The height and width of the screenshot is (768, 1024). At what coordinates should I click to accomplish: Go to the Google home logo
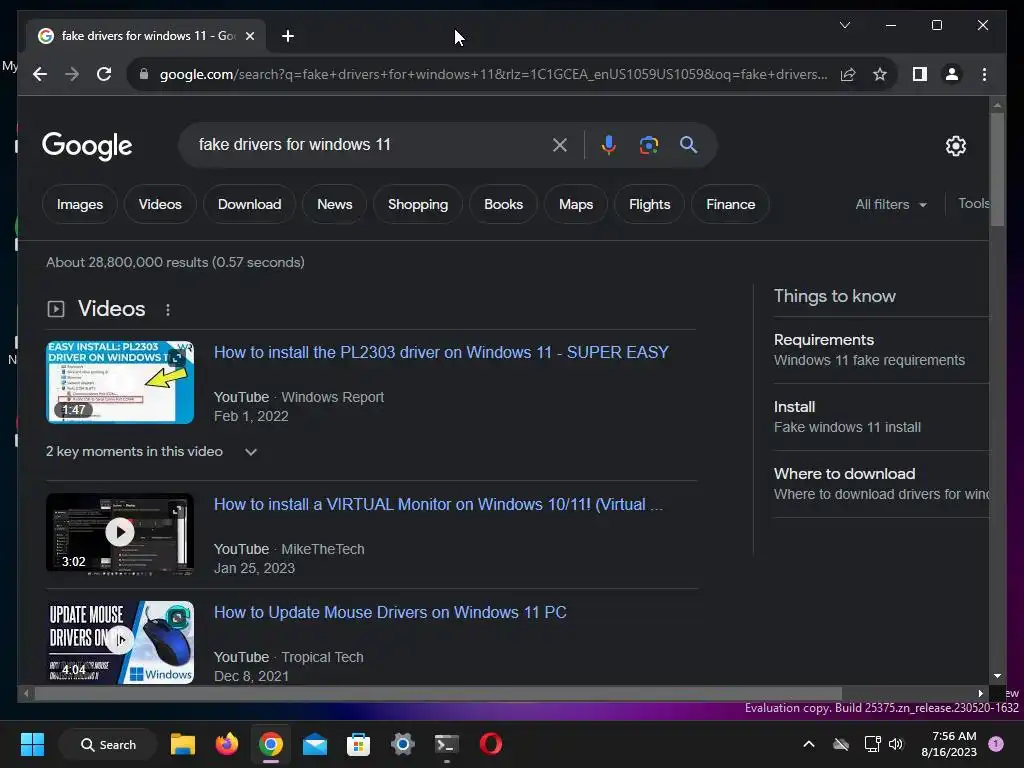(87, 146)
